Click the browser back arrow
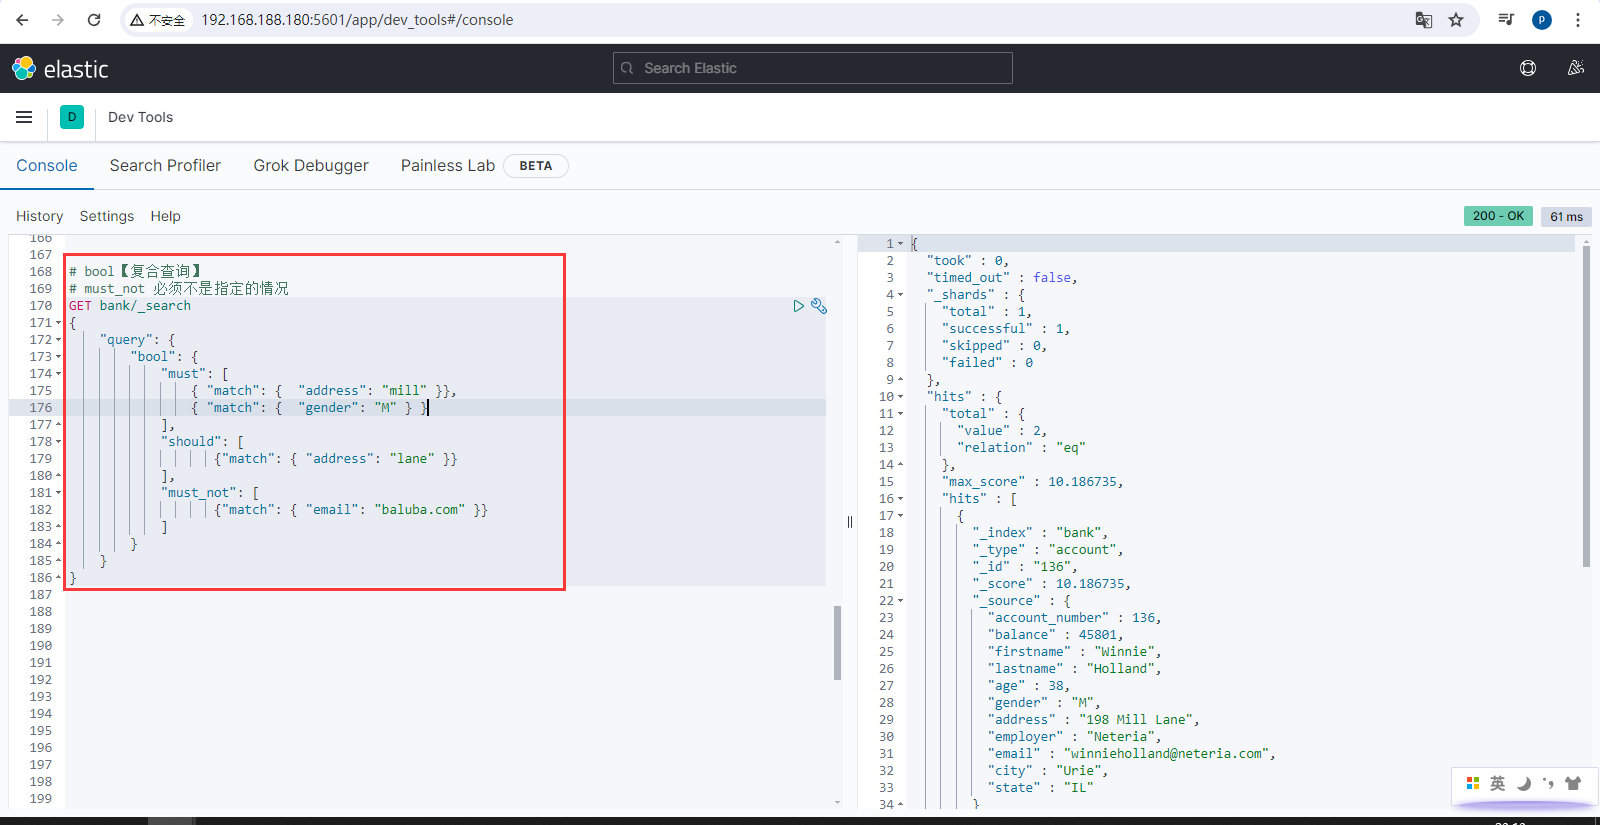This screenshot has width=1600, height=825. [x=22, y=20]
